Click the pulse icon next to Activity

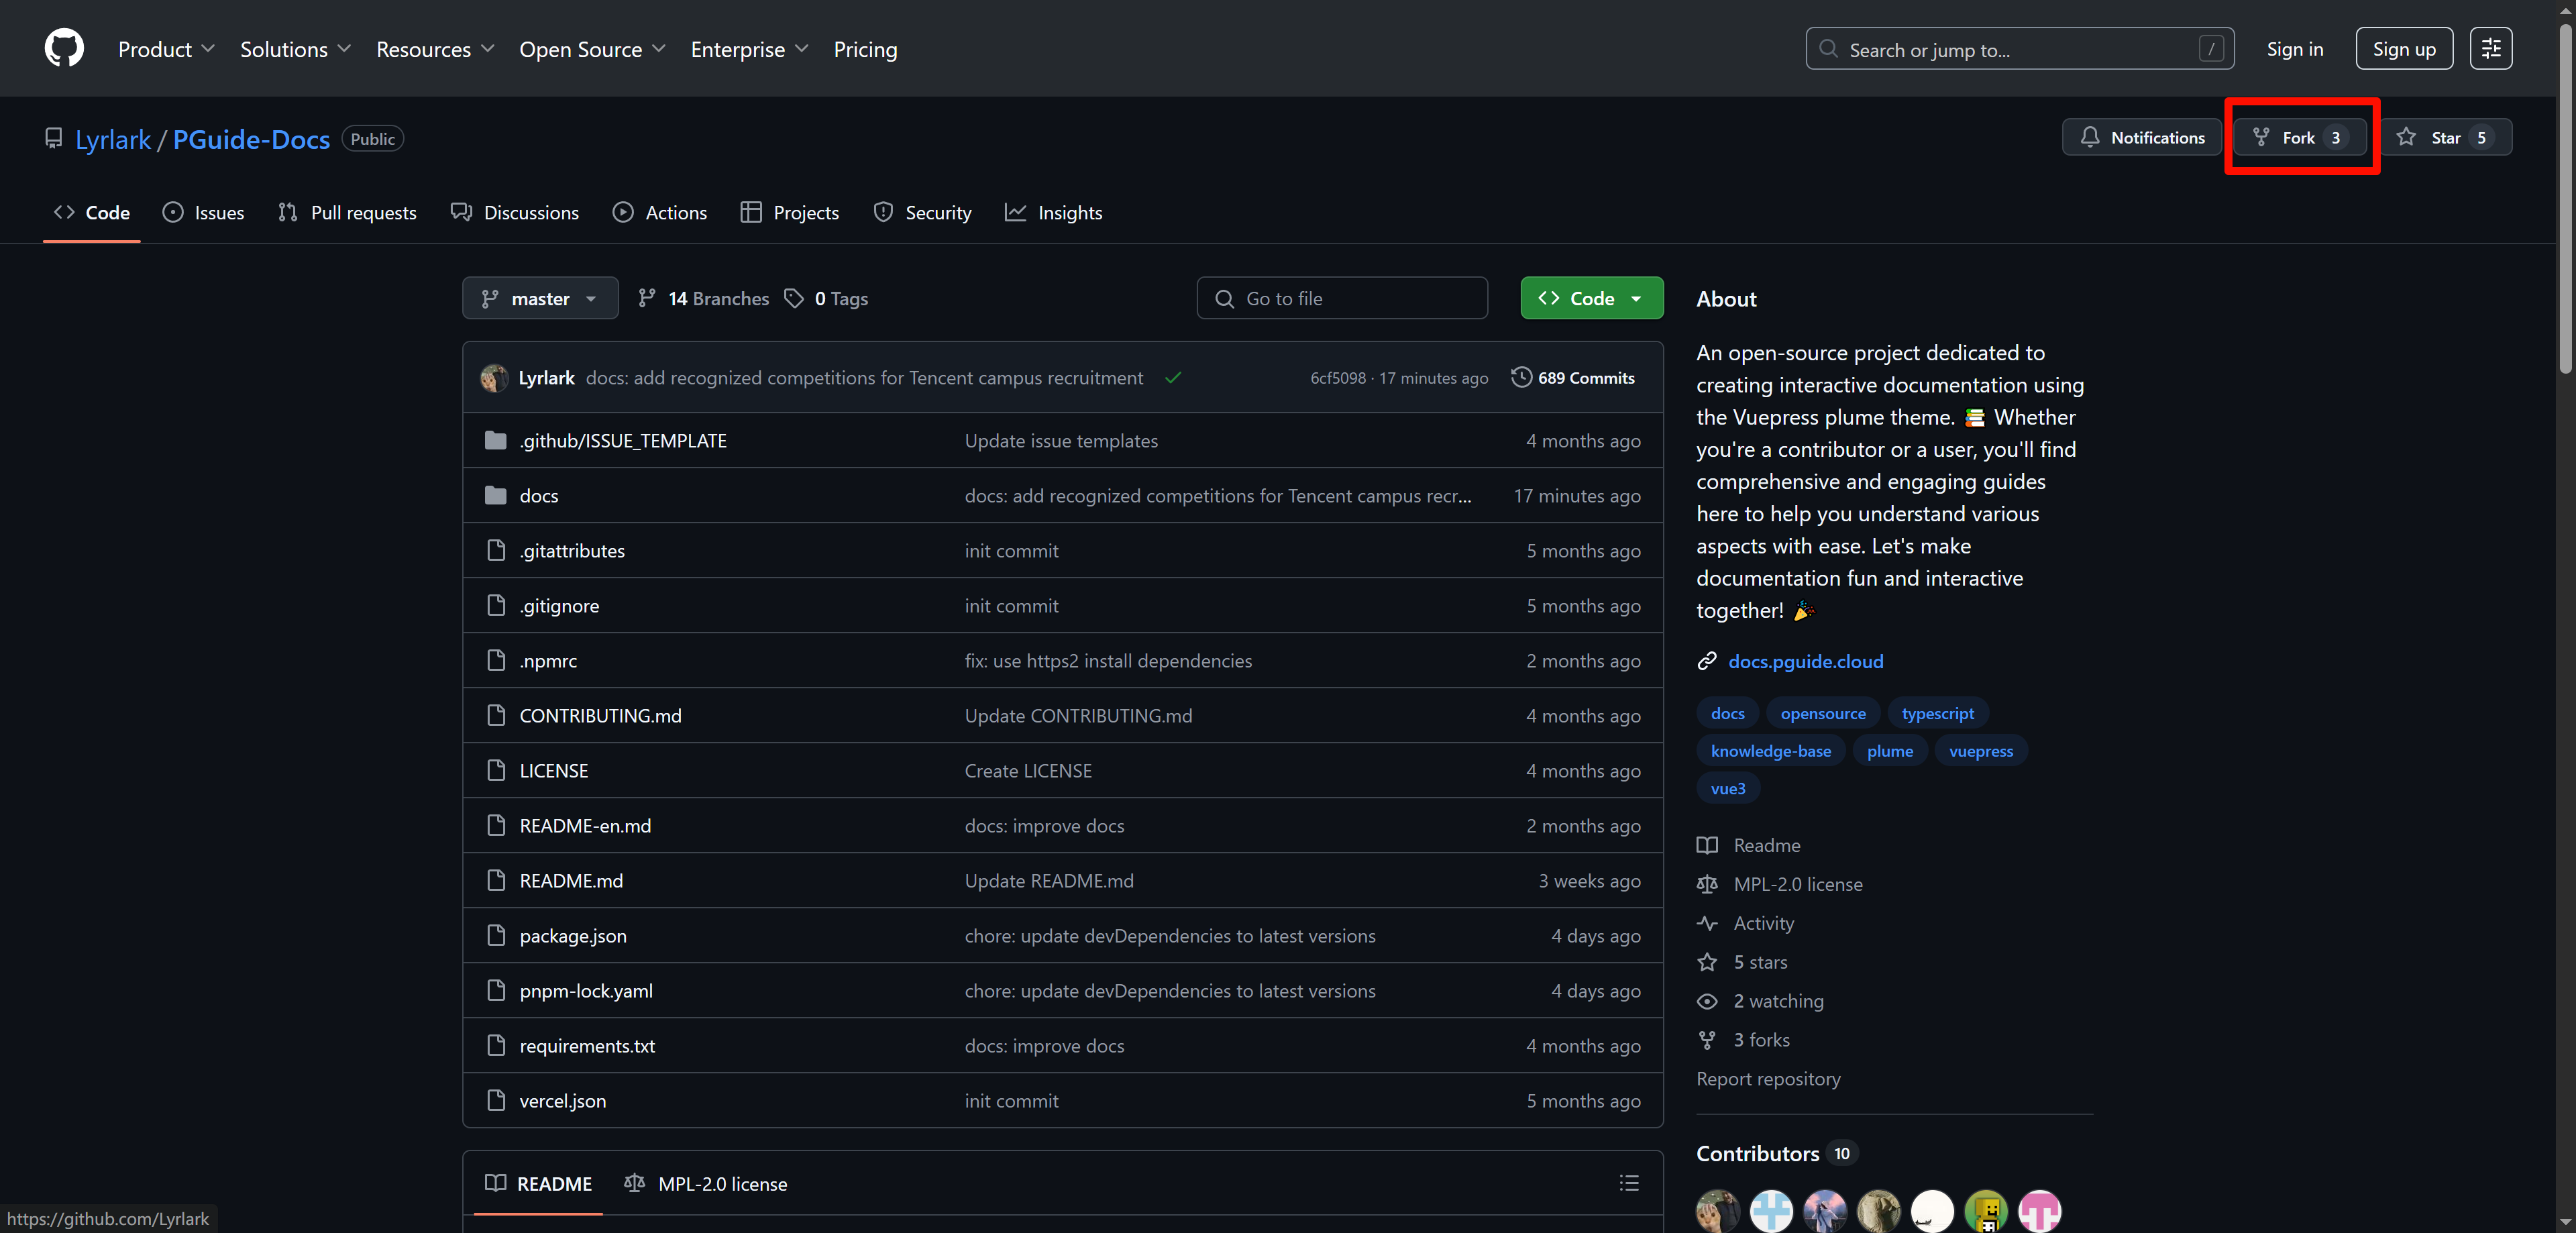point(1707,923)
